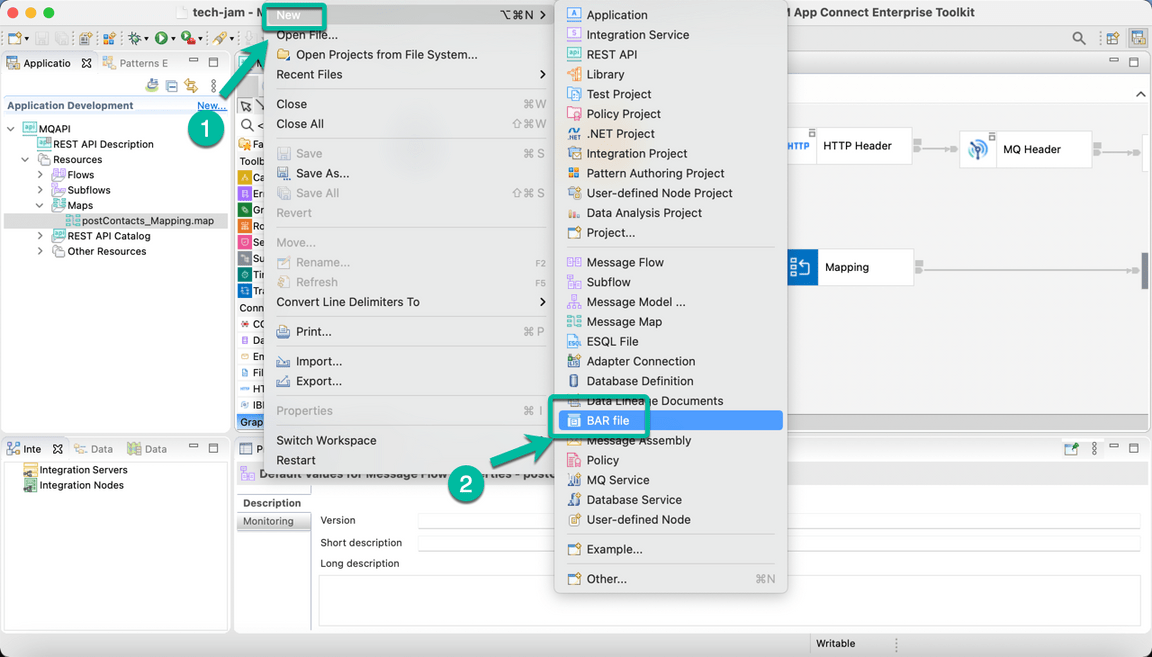Click the New wizard toolbar icon
This screenshot has width=1152, height=657.
16,37
